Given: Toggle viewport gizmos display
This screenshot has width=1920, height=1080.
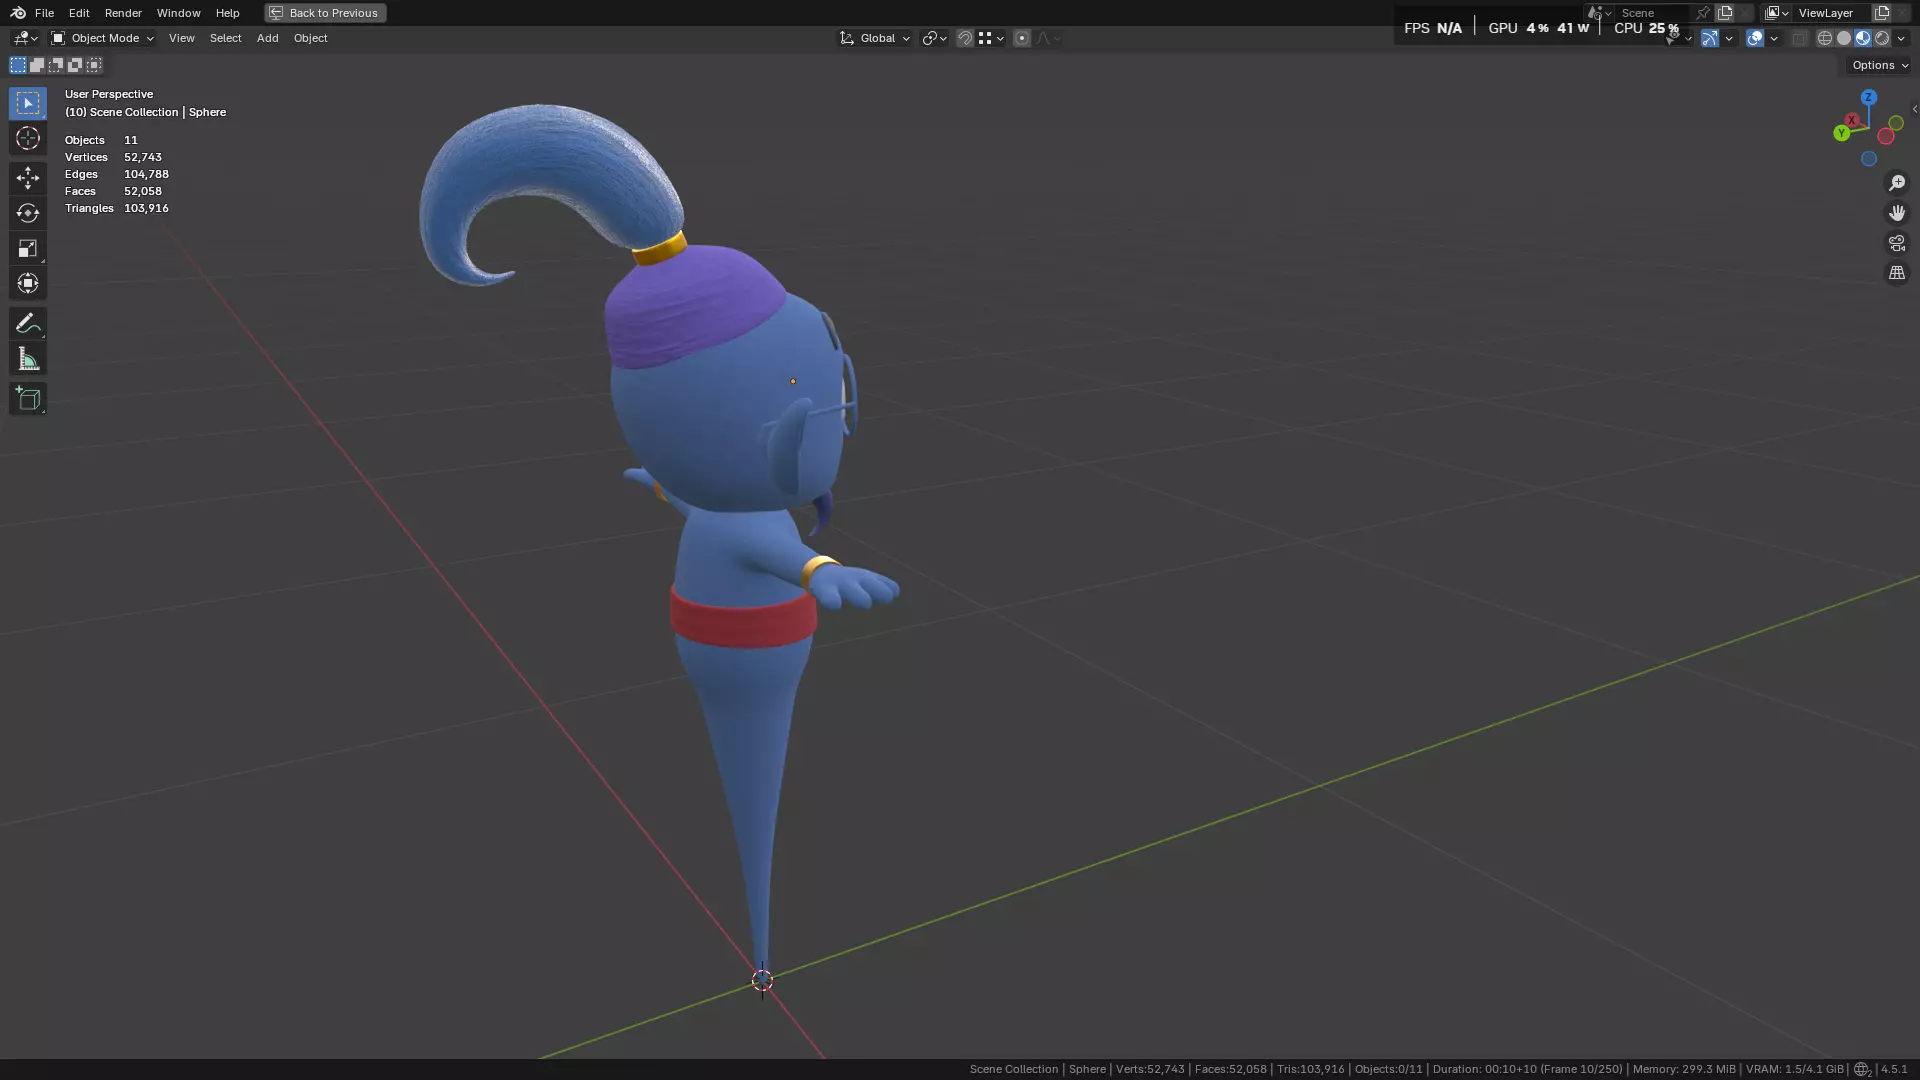Looking at the screenshot, I should [x=1710, y=38].
